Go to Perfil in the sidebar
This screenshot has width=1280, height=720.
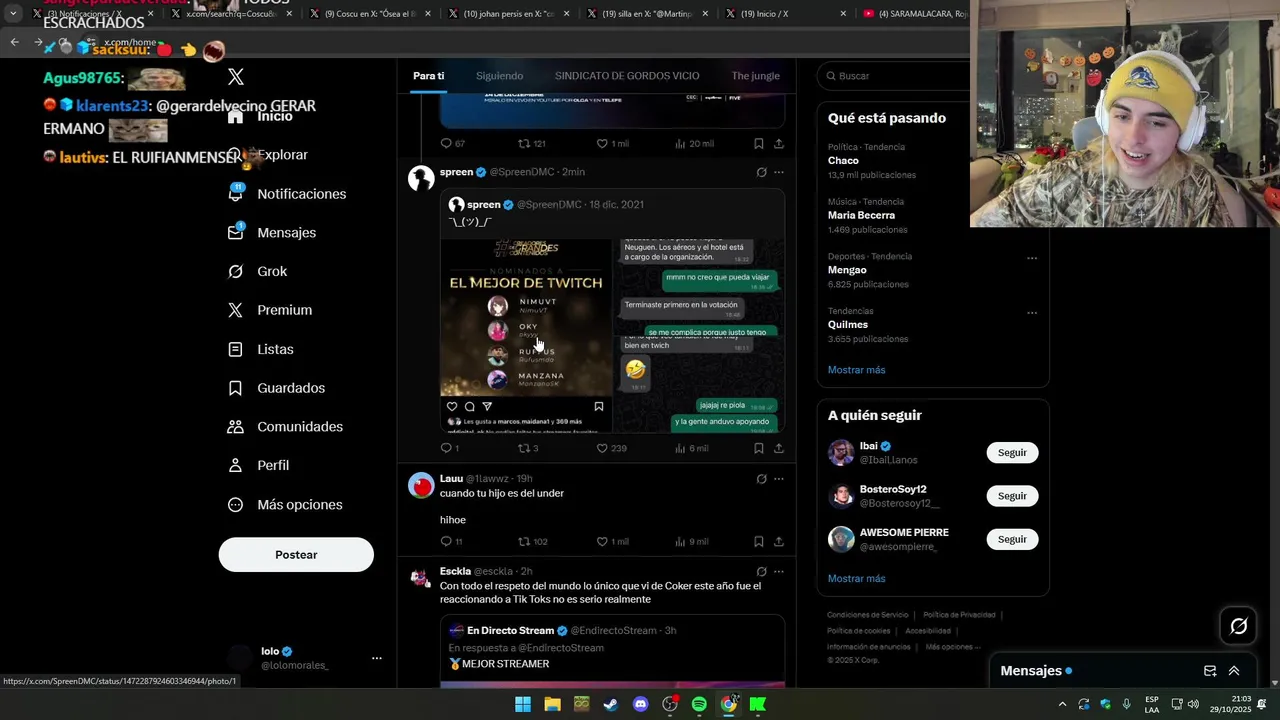coord(258,466)
